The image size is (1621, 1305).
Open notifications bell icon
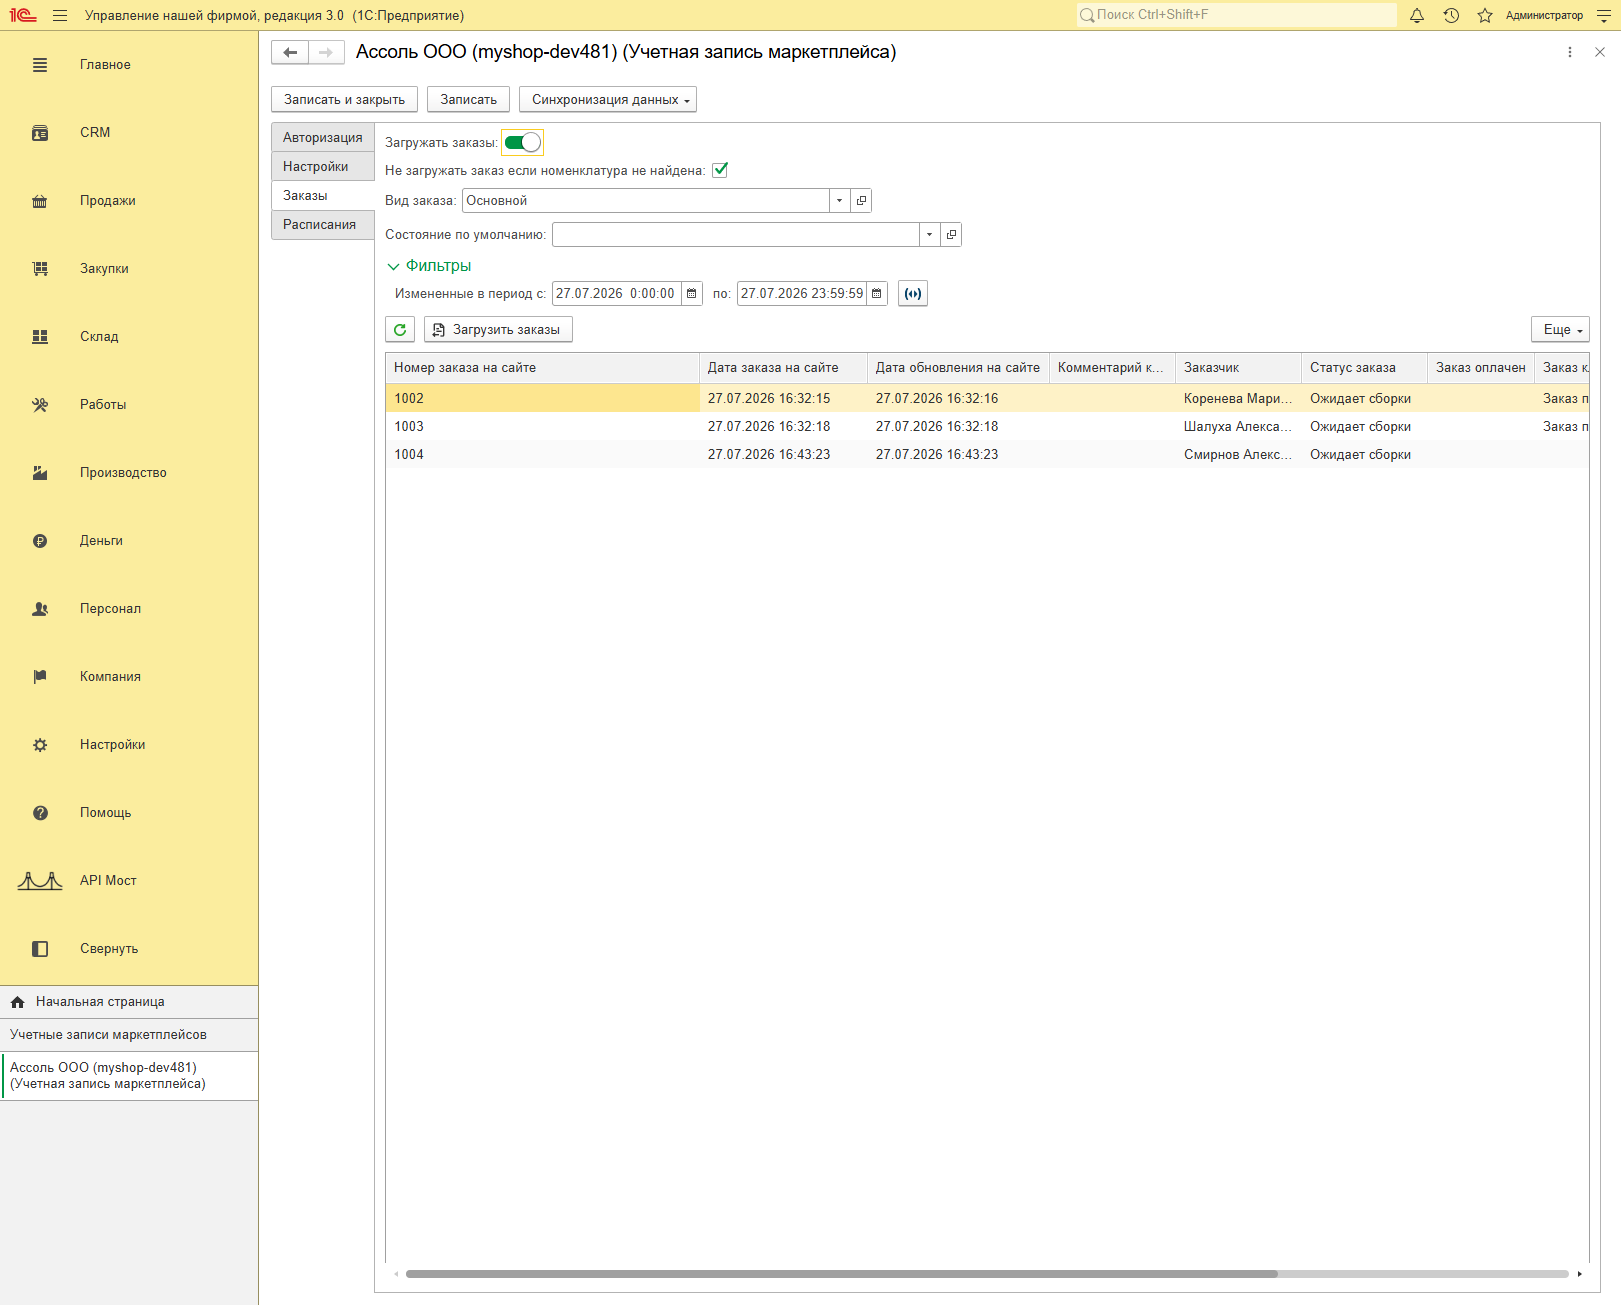click(1417, 15)
